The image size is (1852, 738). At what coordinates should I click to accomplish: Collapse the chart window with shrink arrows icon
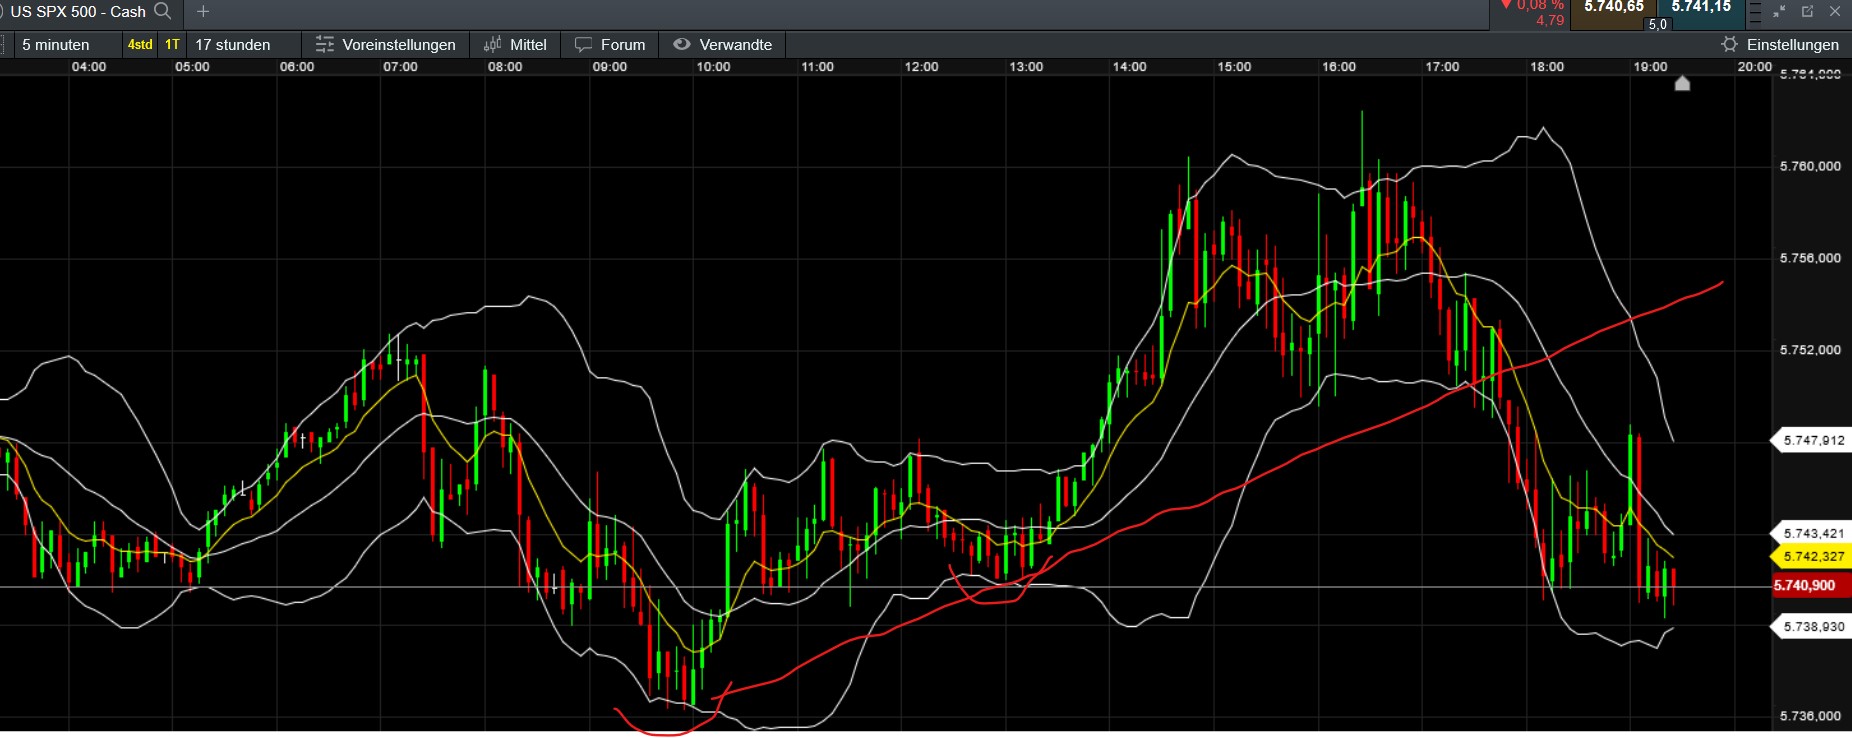pyautogui.click(x=1780, y=11)
